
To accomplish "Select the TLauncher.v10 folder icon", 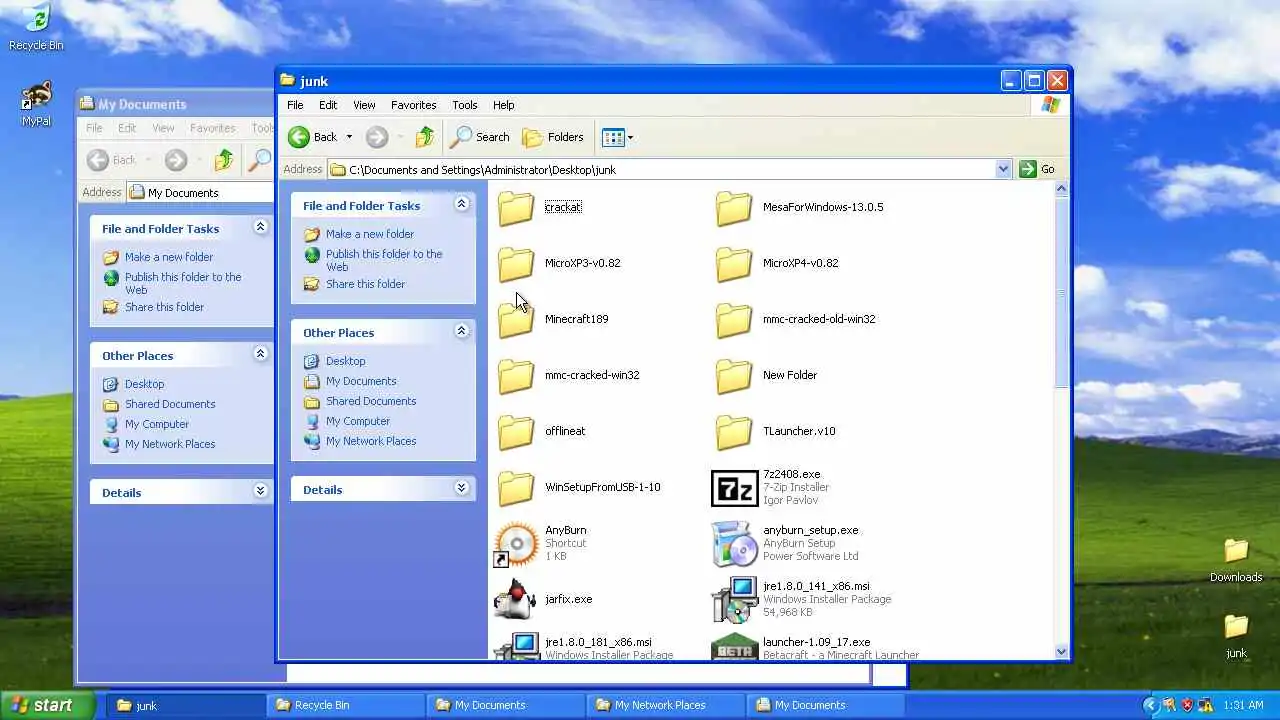I will (734, 431).
